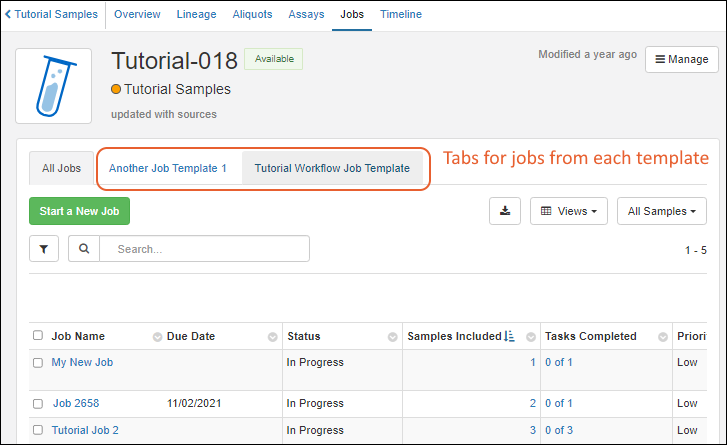This screenshot has height=445, width=727.
Task: Click into the Search input field
Action: tap(205, 249)
